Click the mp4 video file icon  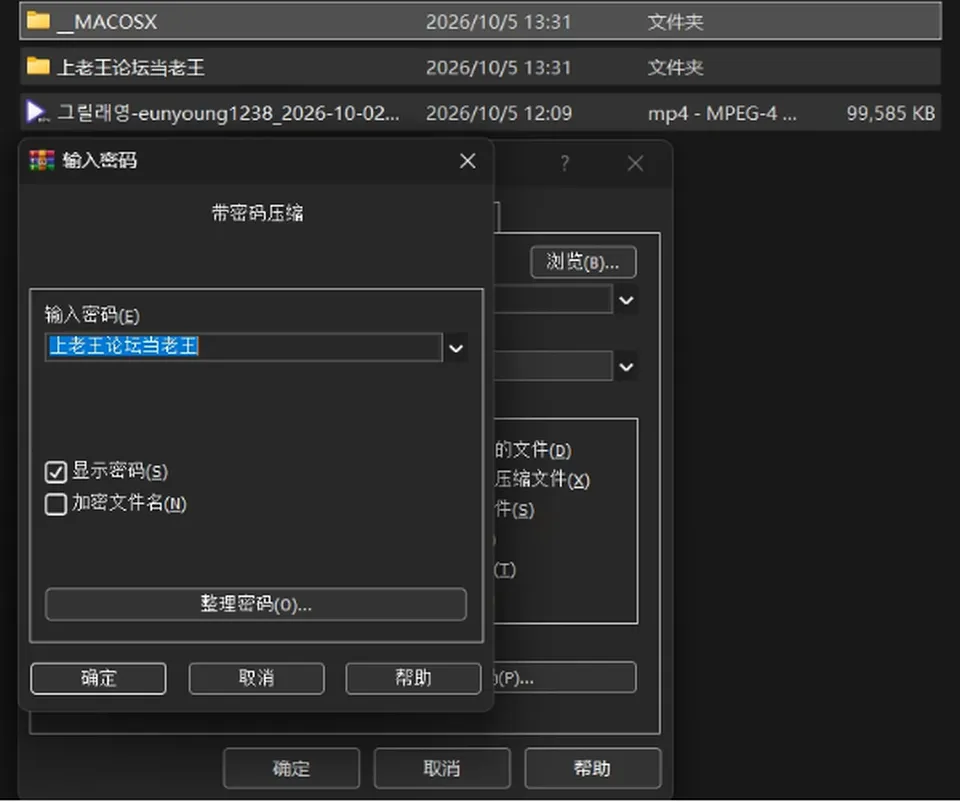(x=37, y=112)
